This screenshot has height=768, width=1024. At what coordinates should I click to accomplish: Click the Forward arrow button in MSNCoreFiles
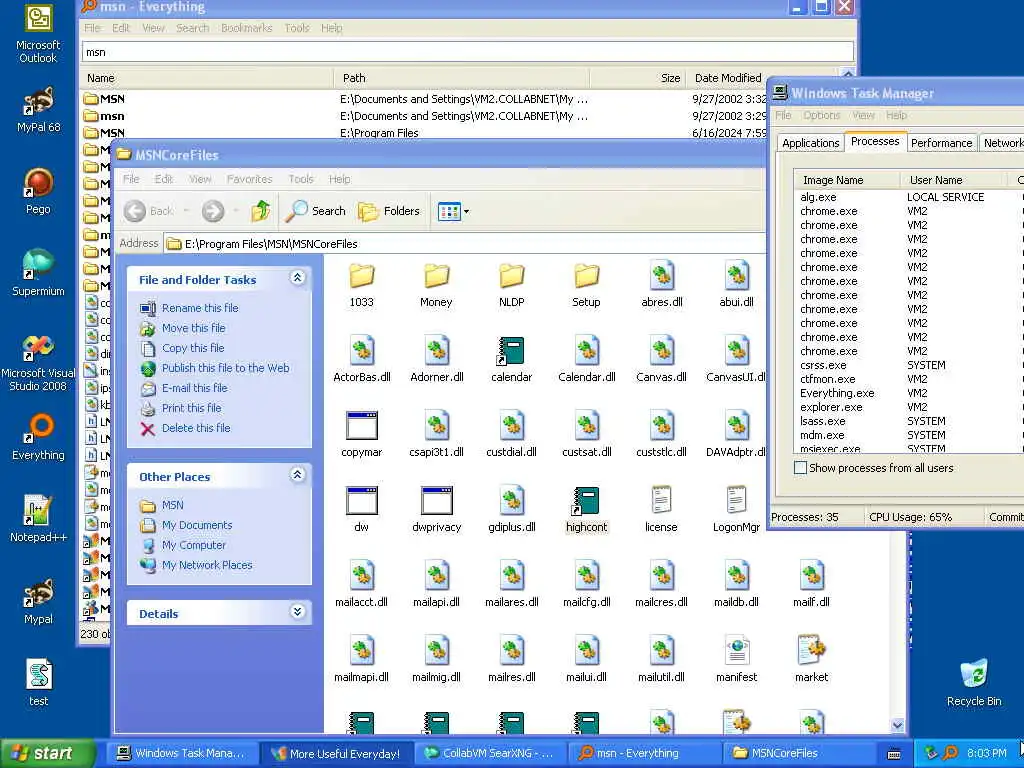click(x=212, y=211)
